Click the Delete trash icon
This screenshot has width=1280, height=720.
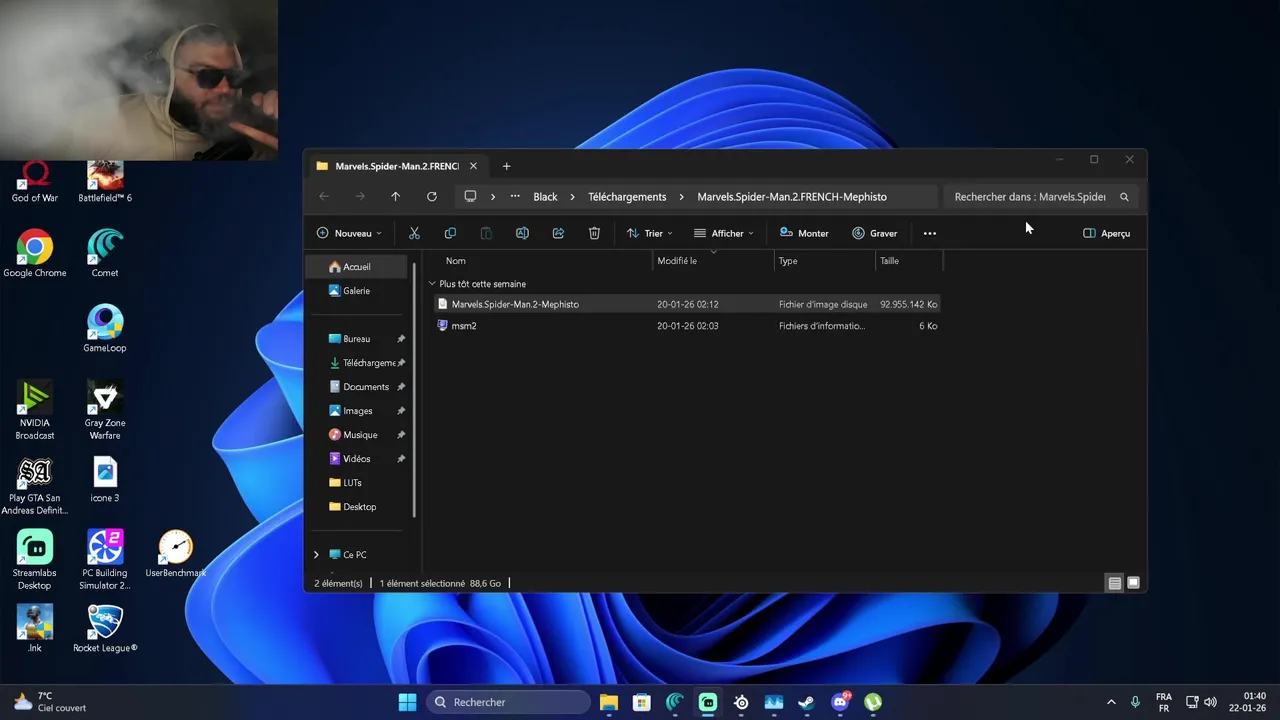tap(594, 233)
